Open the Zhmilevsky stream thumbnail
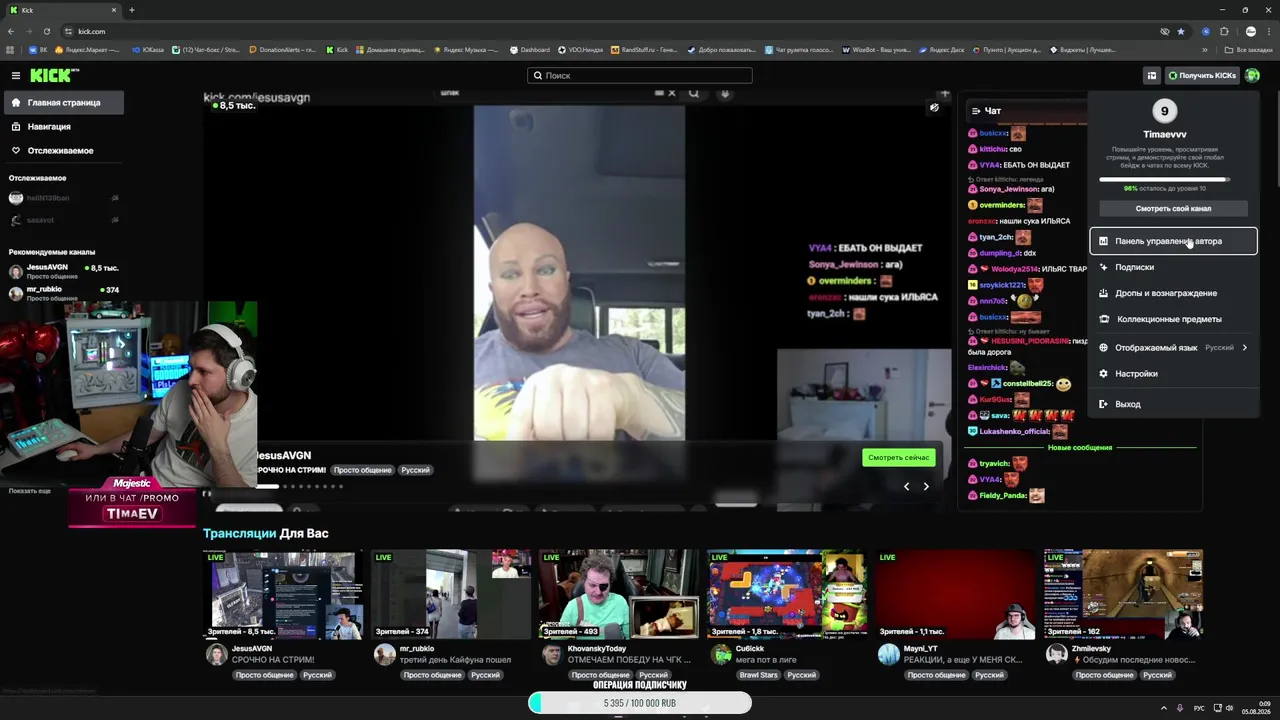 click(1123, 594)
